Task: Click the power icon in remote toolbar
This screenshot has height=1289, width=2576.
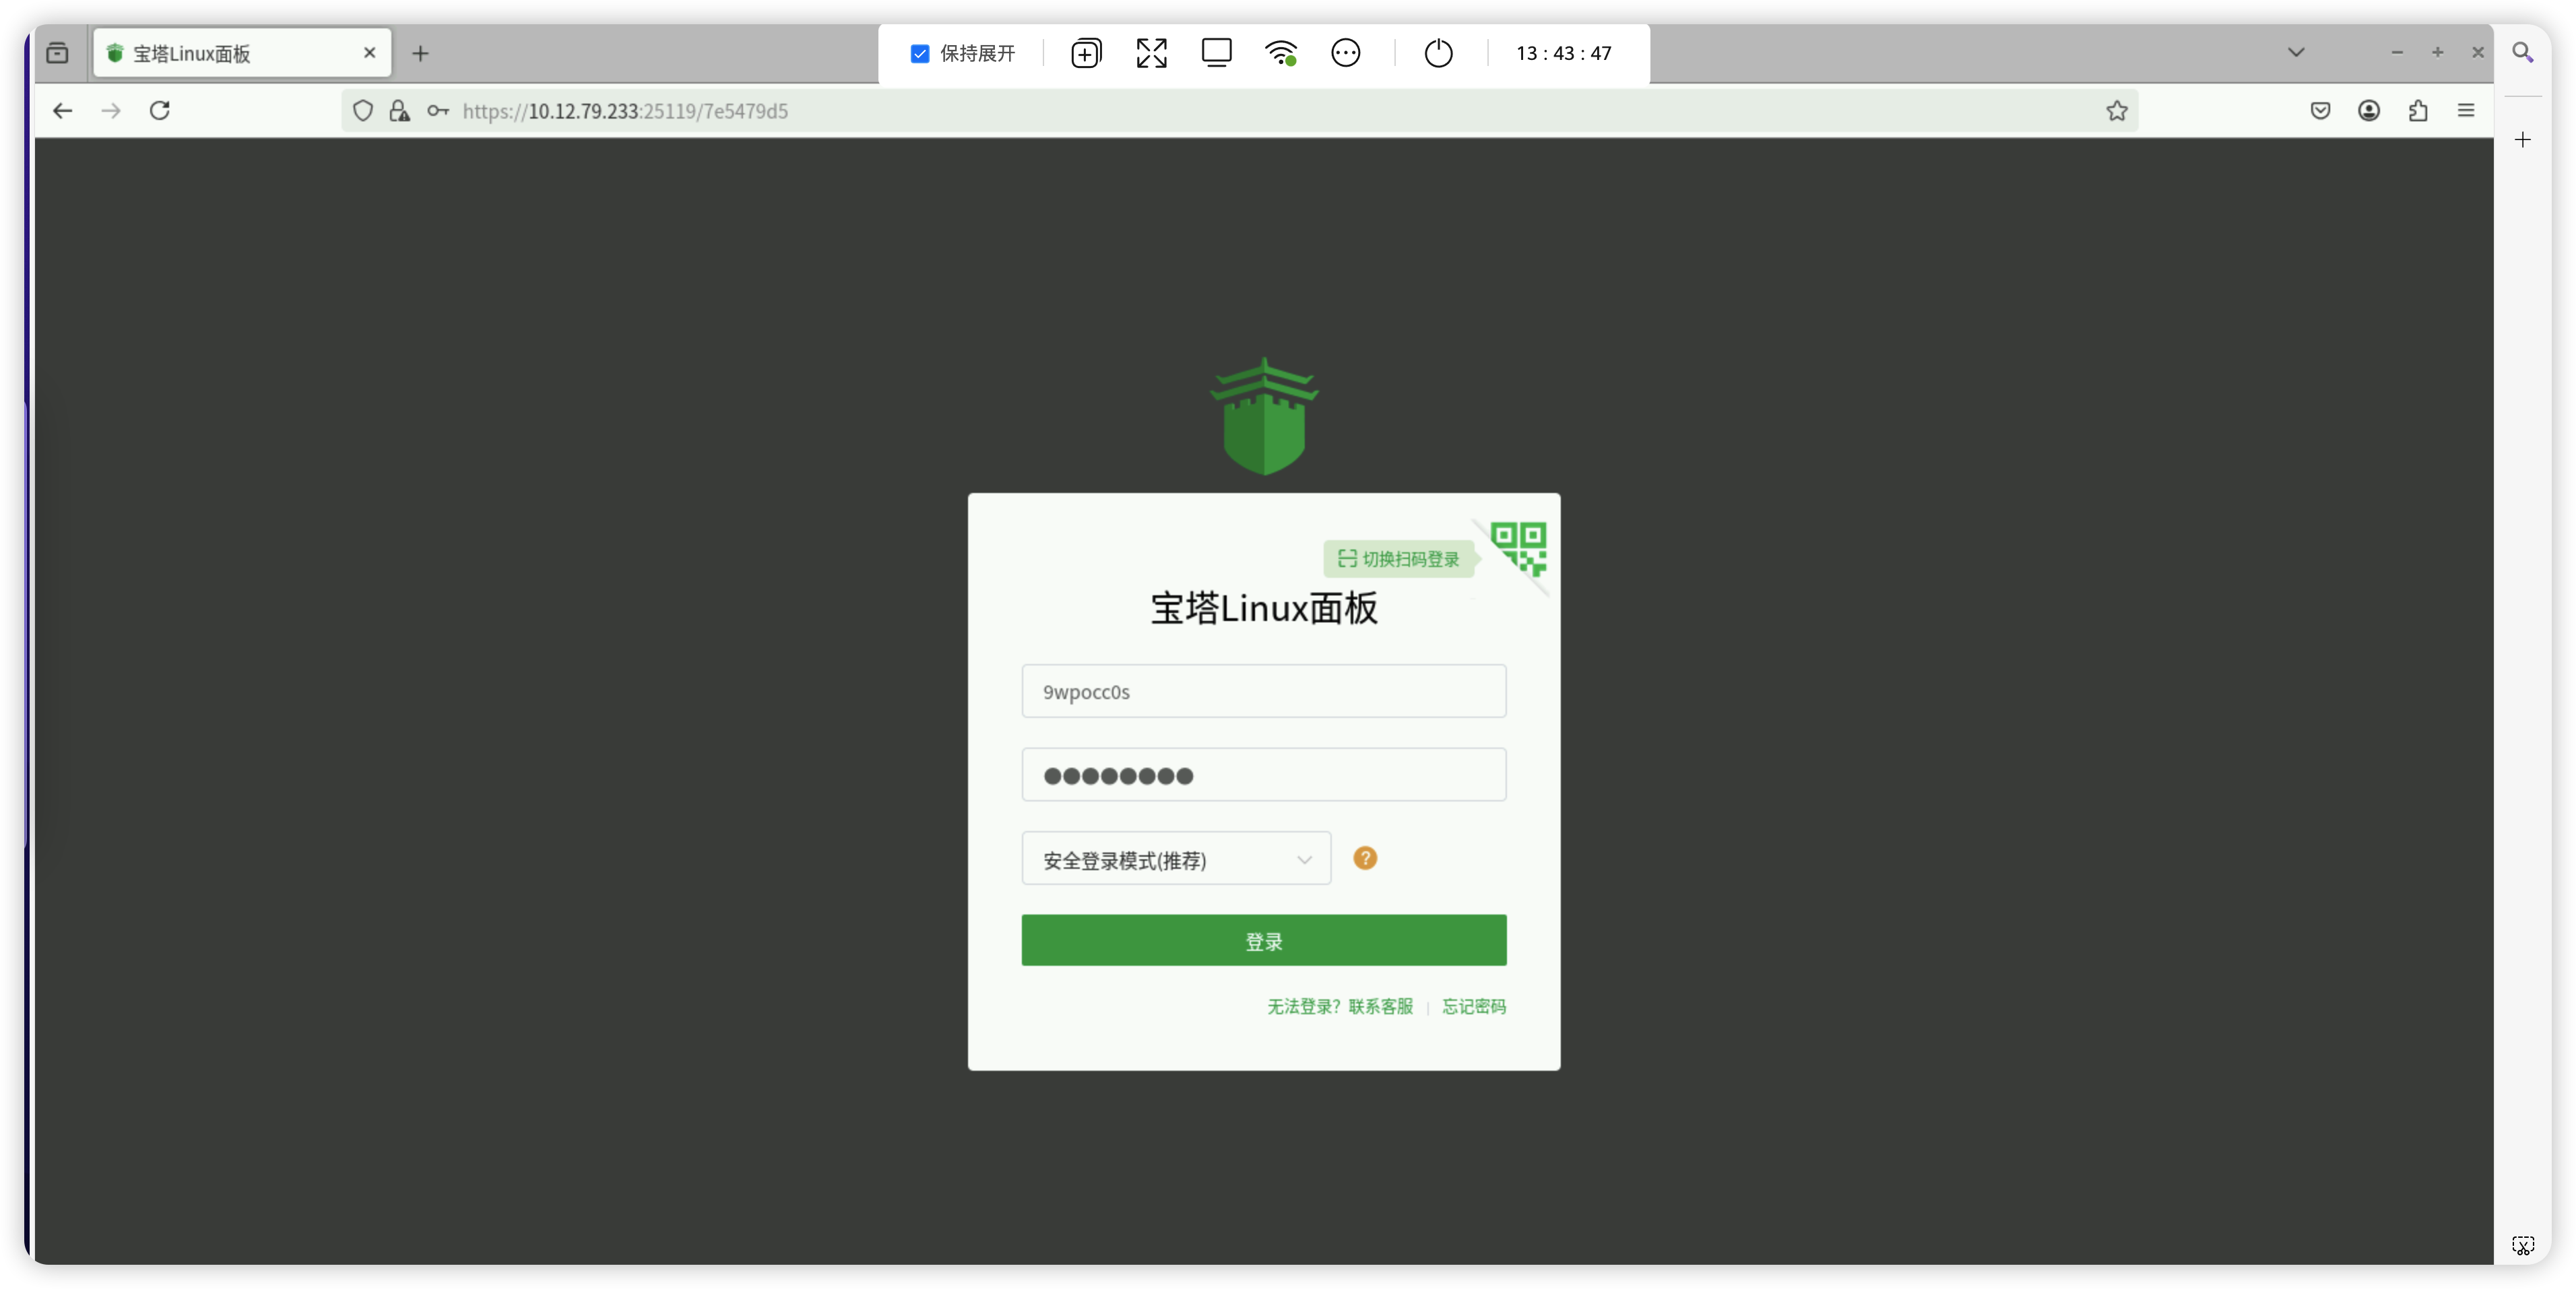Action: pyautogui.click(x=1438, y=53)
